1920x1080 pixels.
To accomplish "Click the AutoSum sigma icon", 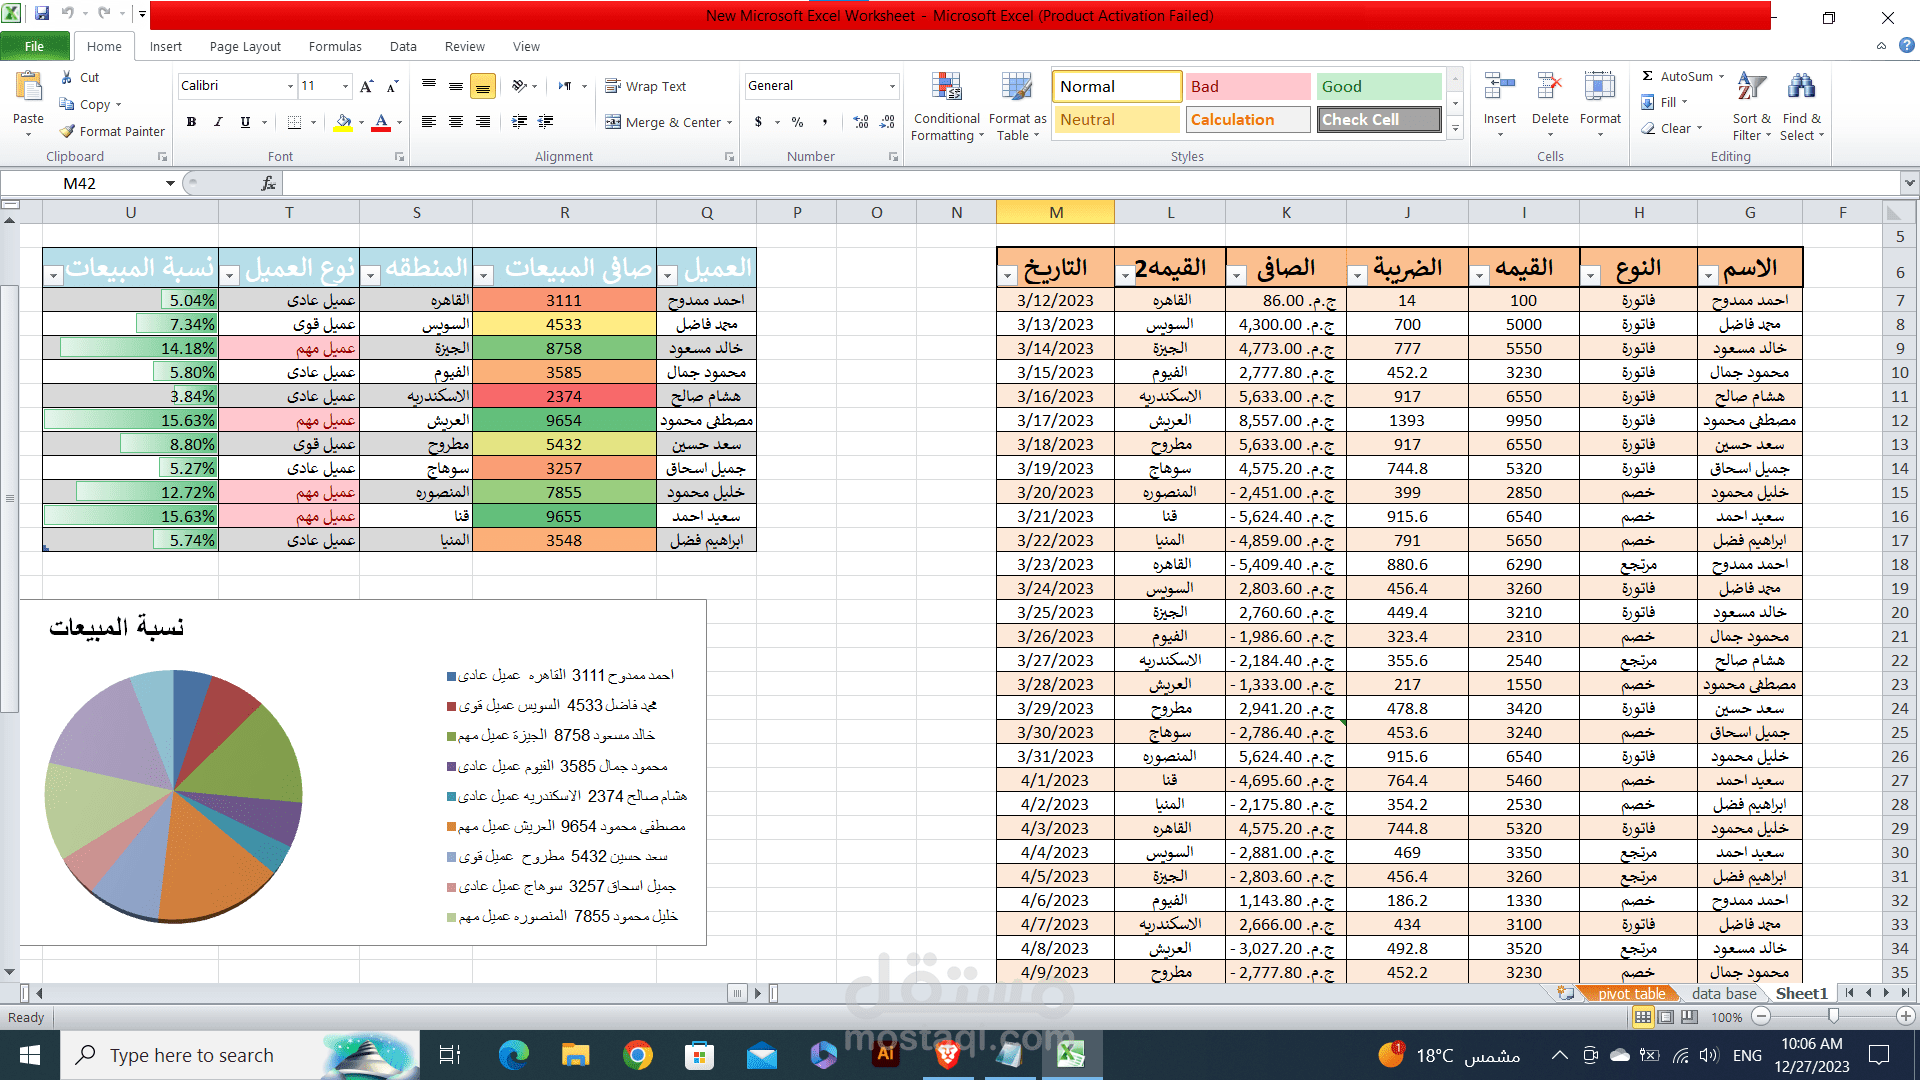I will click(1648, 76).
